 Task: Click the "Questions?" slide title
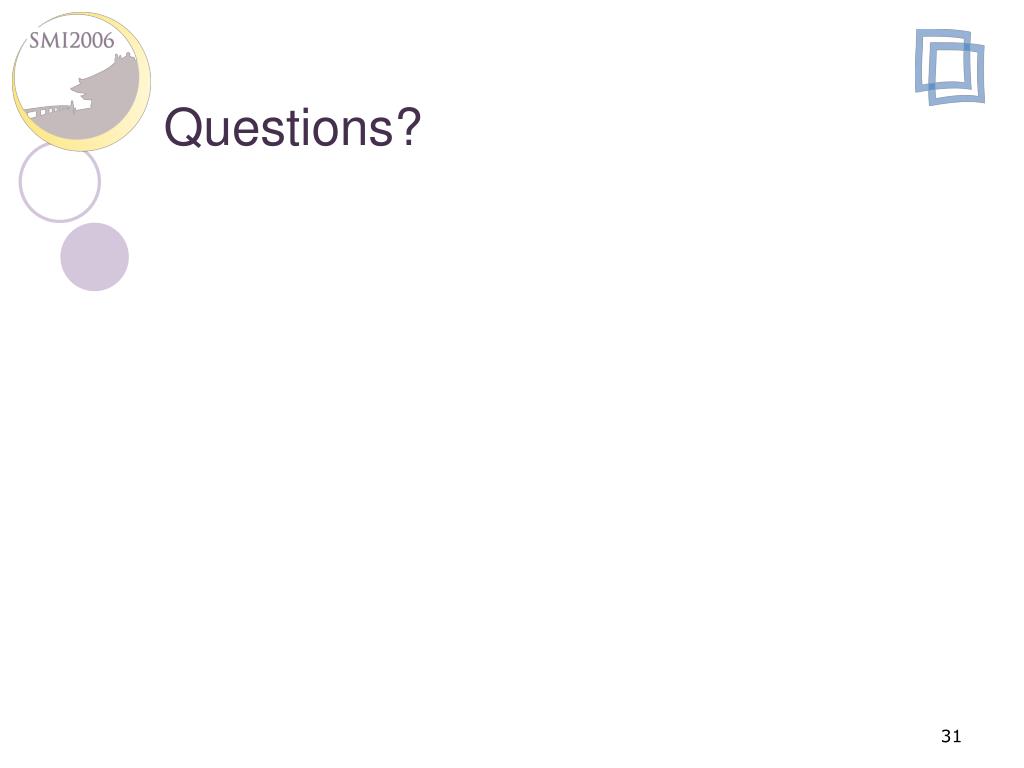pyautogui.click(x=292, y=127)
